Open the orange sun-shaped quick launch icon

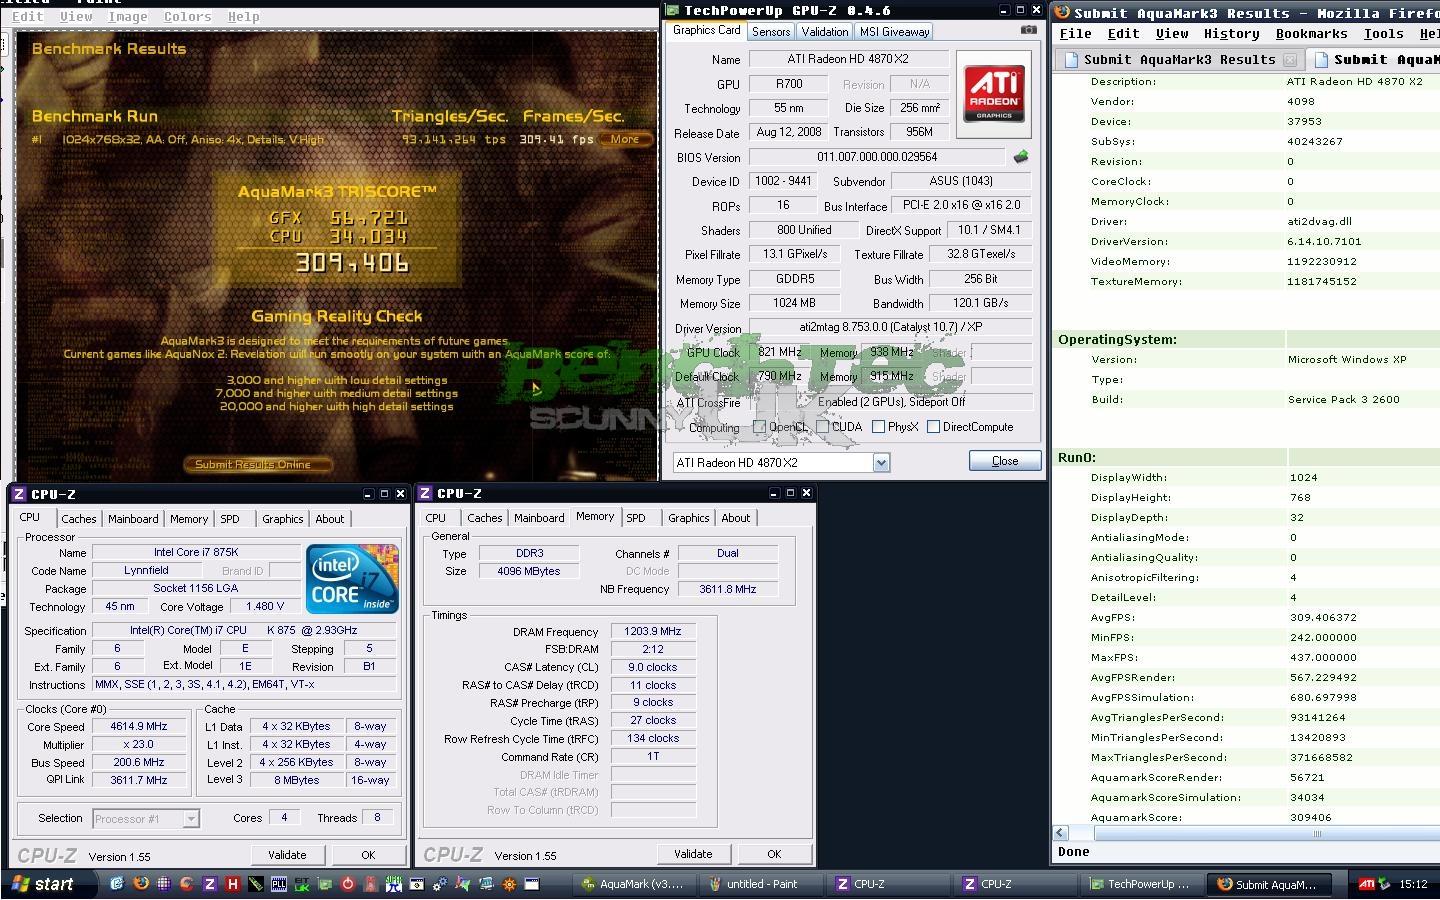click(x=509, y=884)
